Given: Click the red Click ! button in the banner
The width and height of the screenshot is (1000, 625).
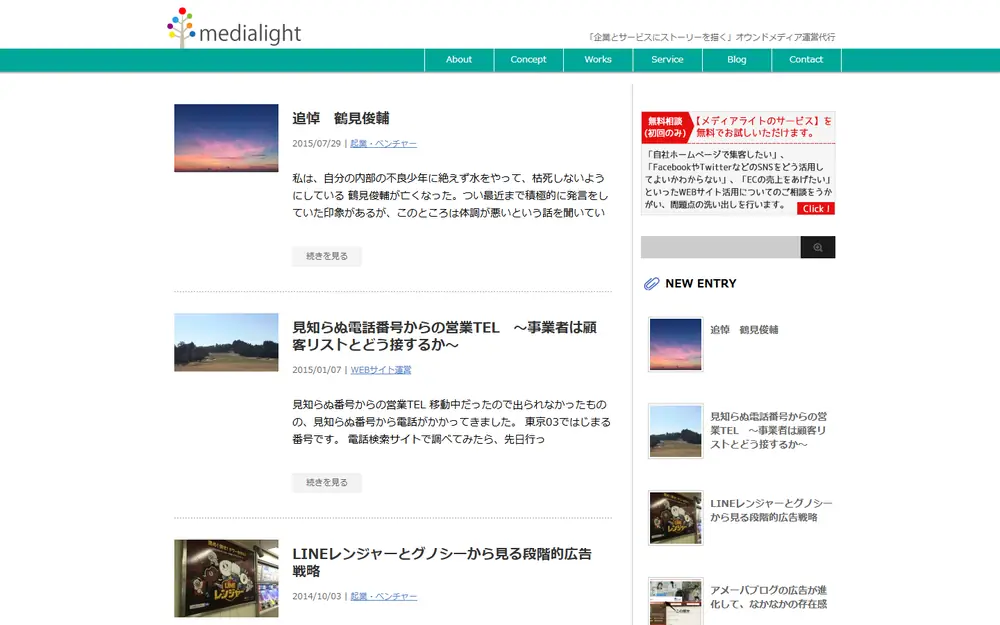Looking at the screenshot, I should (x=816, y=209).
